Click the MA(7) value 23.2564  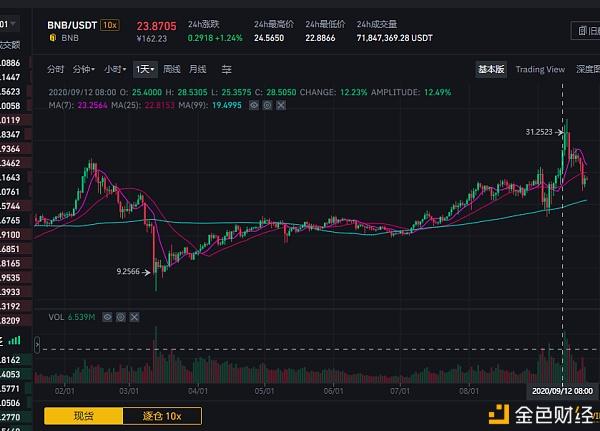coord(93,105)
